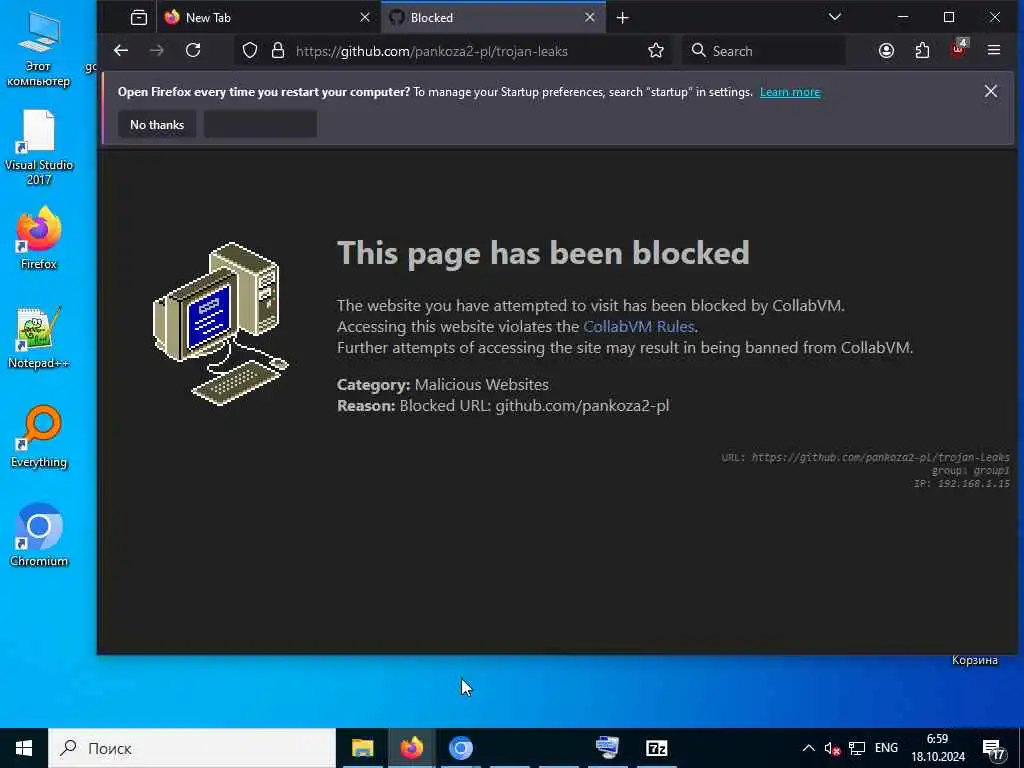The height and width of the screenshot is (768, 1024).
Task: Open the clock showing 6:59
Action: pos(938,748)
